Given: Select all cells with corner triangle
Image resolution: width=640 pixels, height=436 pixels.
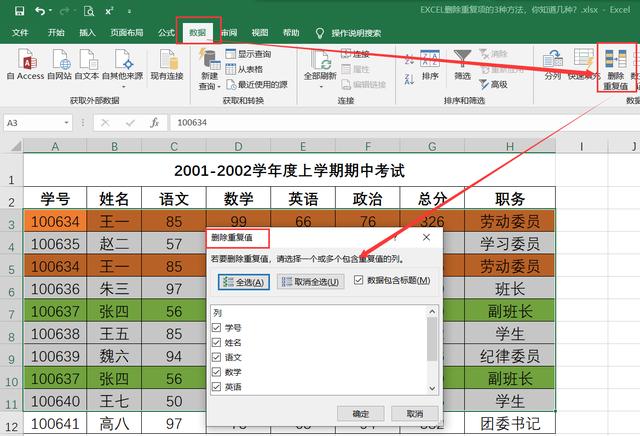Looking at the screenshot, I should [16, 145].
